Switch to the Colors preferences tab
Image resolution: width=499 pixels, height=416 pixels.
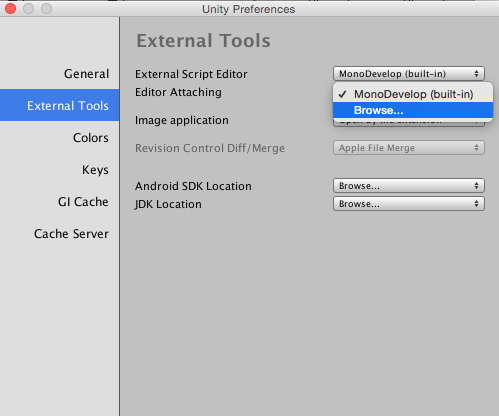pos(90,138)
